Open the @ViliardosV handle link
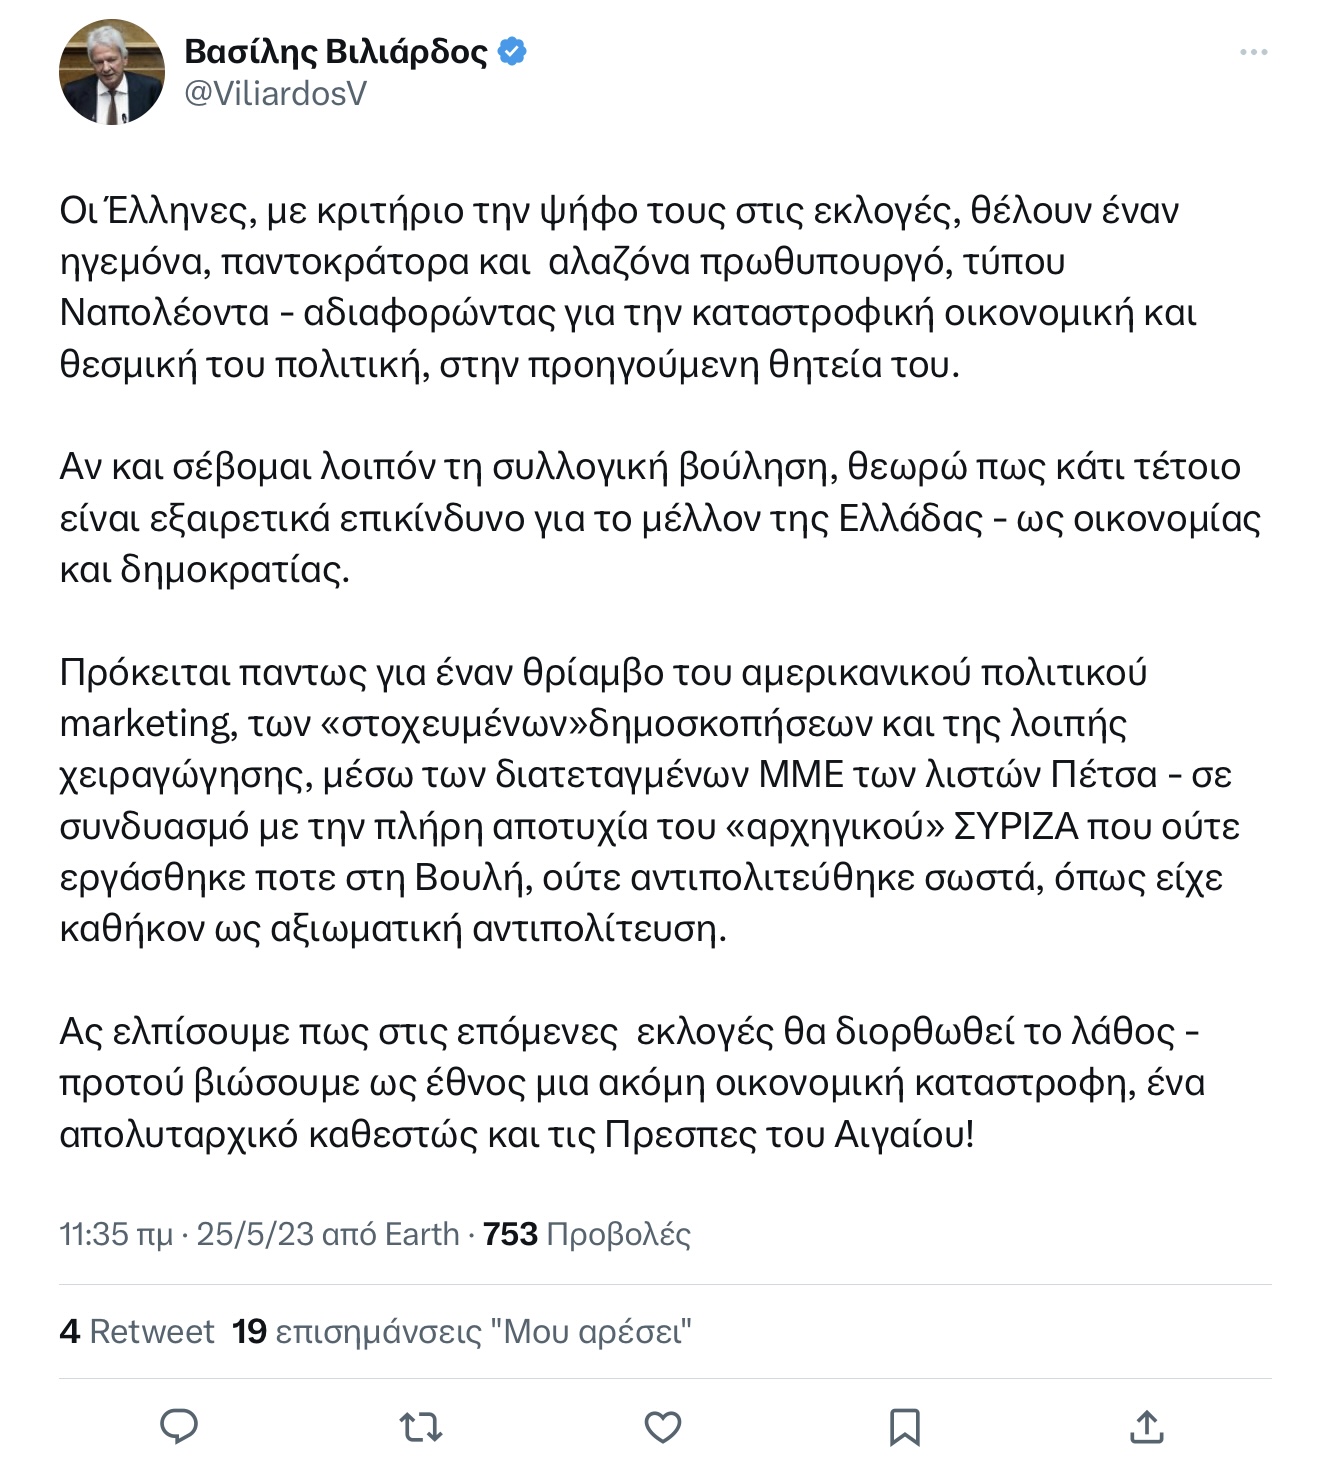This screenshot has width=1332, height=1462. click(x=276, y=93)
